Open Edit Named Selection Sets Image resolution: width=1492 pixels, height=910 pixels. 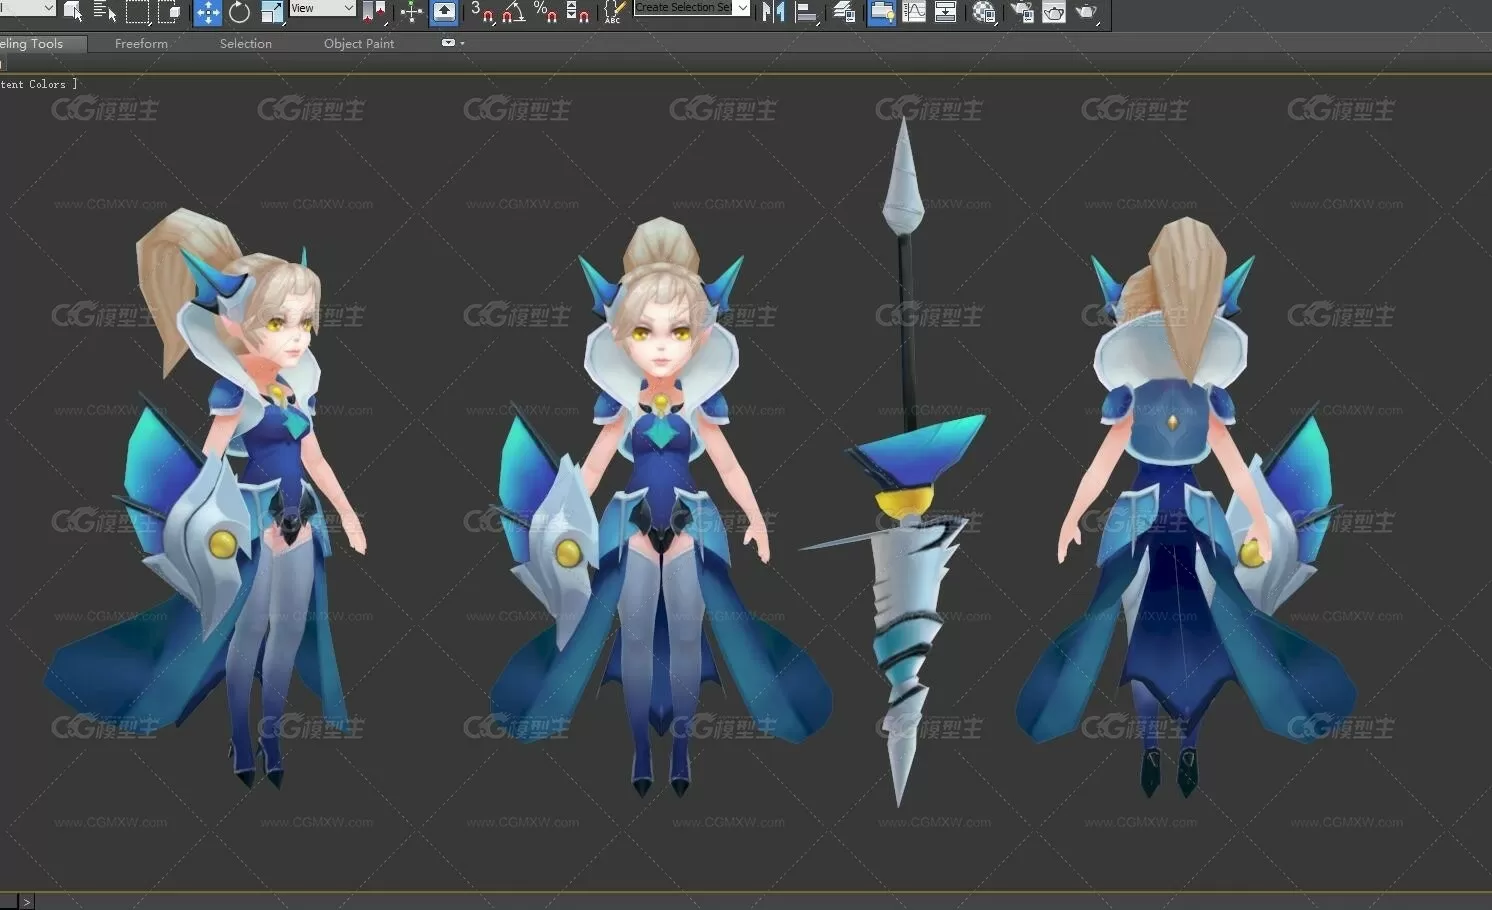[x=614, y=12]
